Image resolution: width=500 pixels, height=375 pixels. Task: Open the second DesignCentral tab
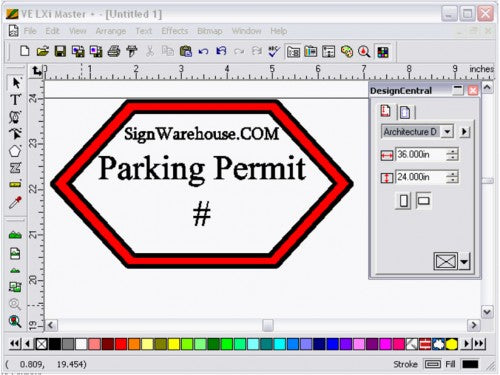405,112
